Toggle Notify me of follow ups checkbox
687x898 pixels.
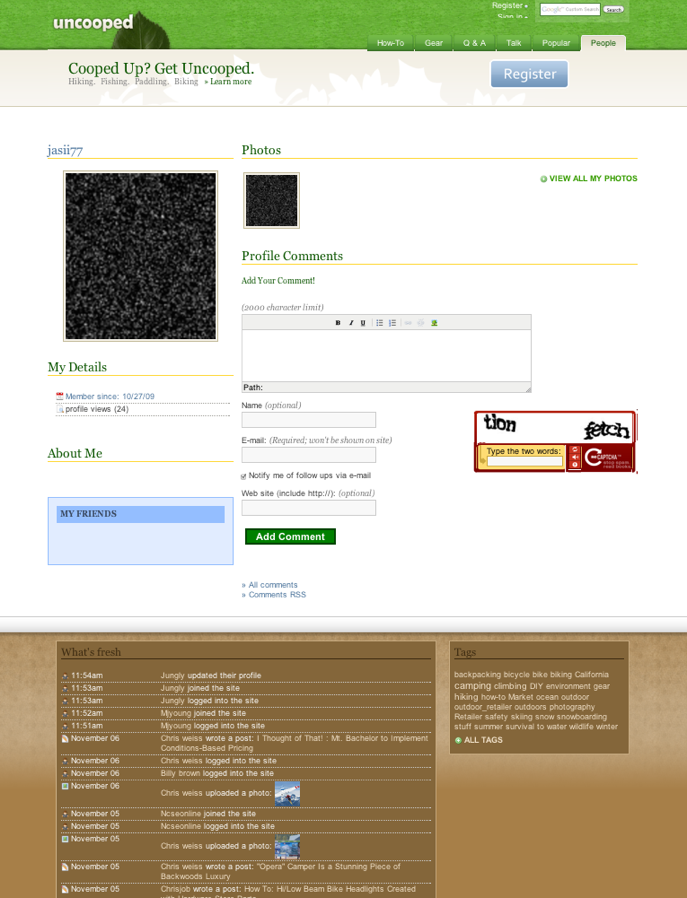[244, 476]
